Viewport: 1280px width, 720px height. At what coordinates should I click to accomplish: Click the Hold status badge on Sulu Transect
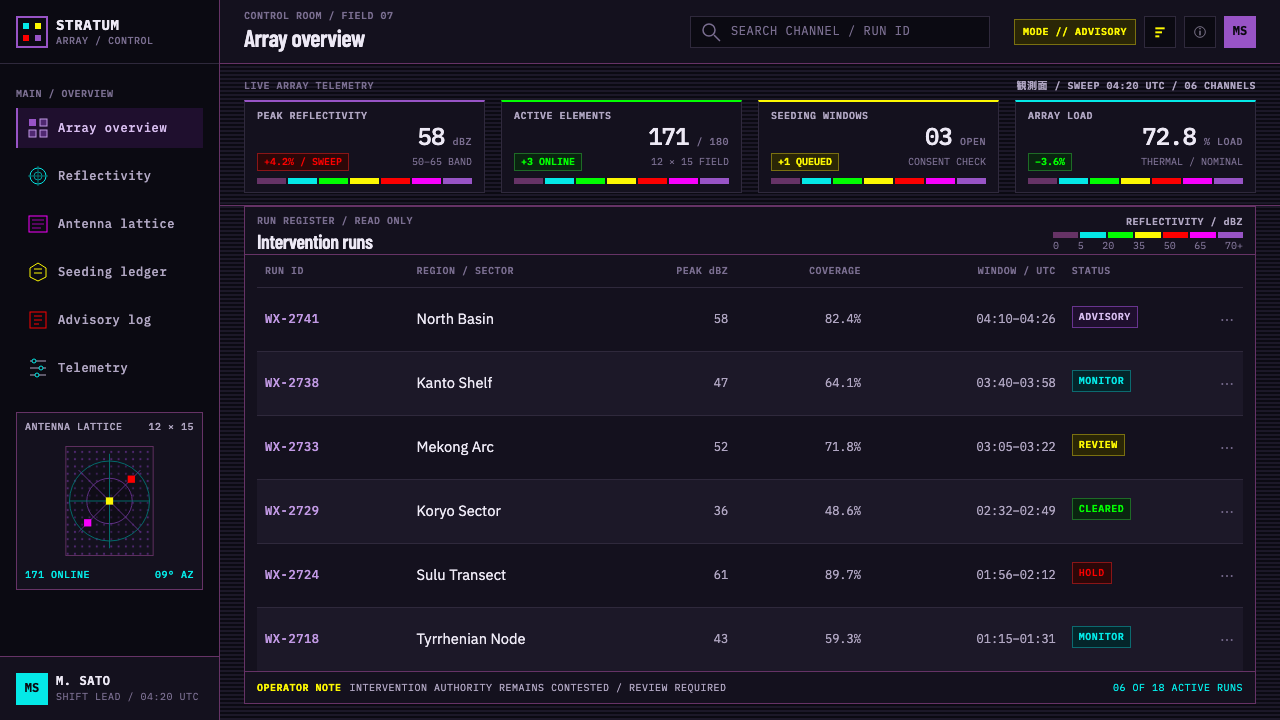1092,573
